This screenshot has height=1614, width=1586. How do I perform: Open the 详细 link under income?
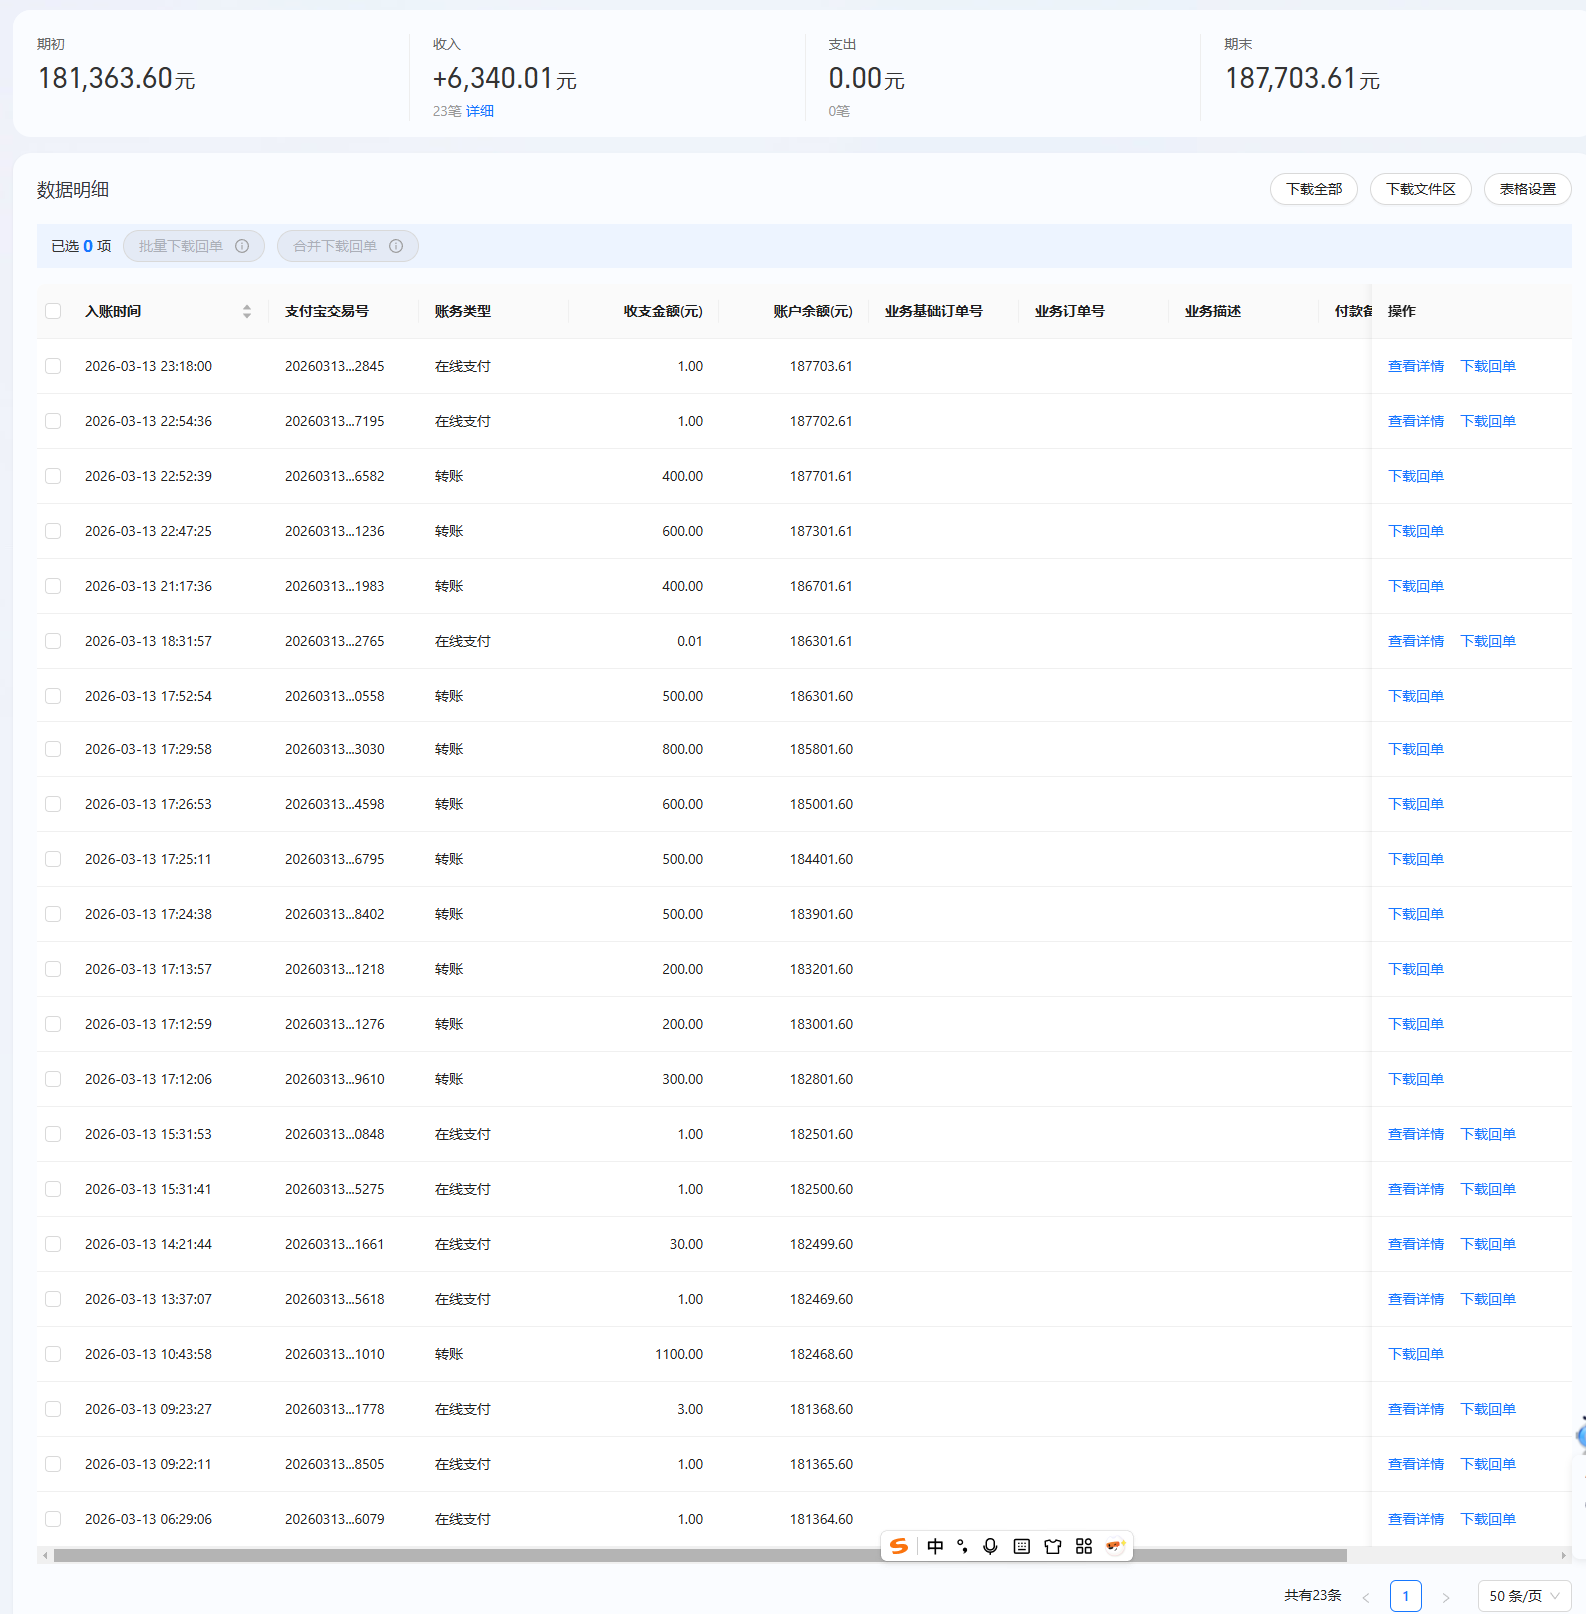(x=480, y=111)
